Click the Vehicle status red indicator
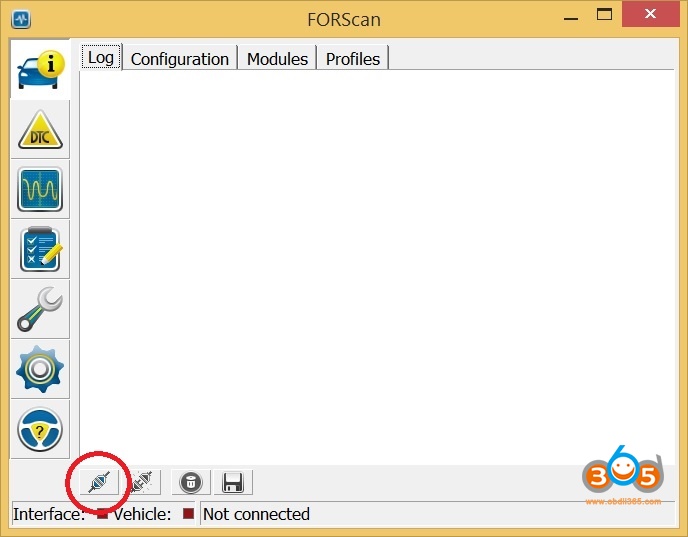Viewport: 688px width, 537px height. 189,514
